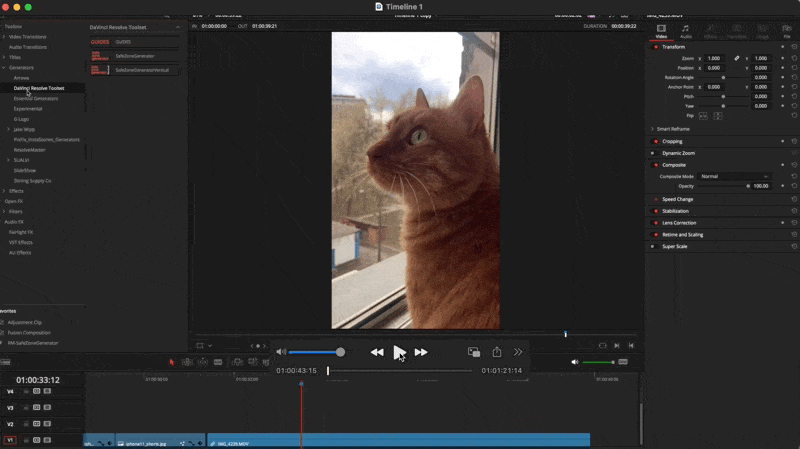800x449 pixels.
Task: Fast forward the video player
Action: pyautogui.click(x=421, y=352)
